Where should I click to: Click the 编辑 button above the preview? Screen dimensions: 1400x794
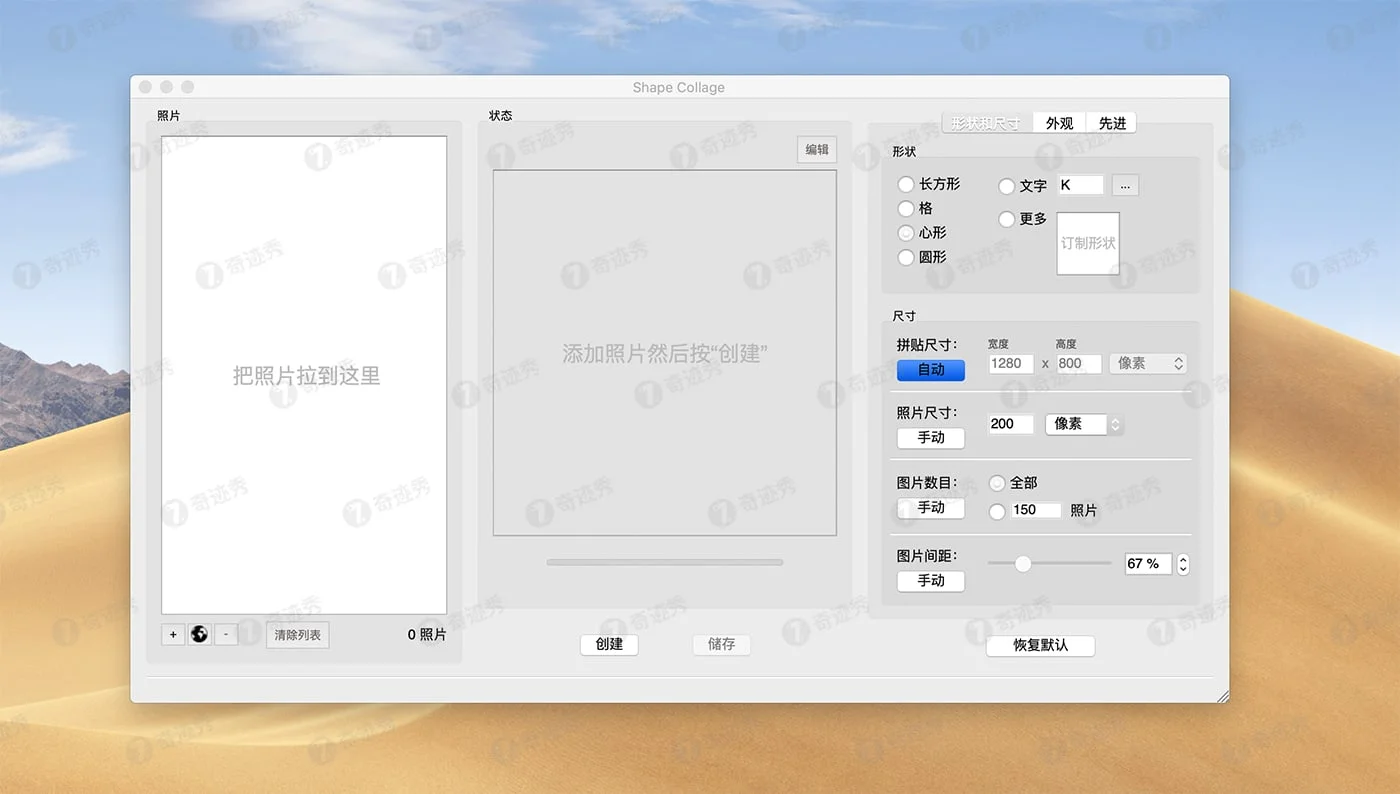point(816,149)
